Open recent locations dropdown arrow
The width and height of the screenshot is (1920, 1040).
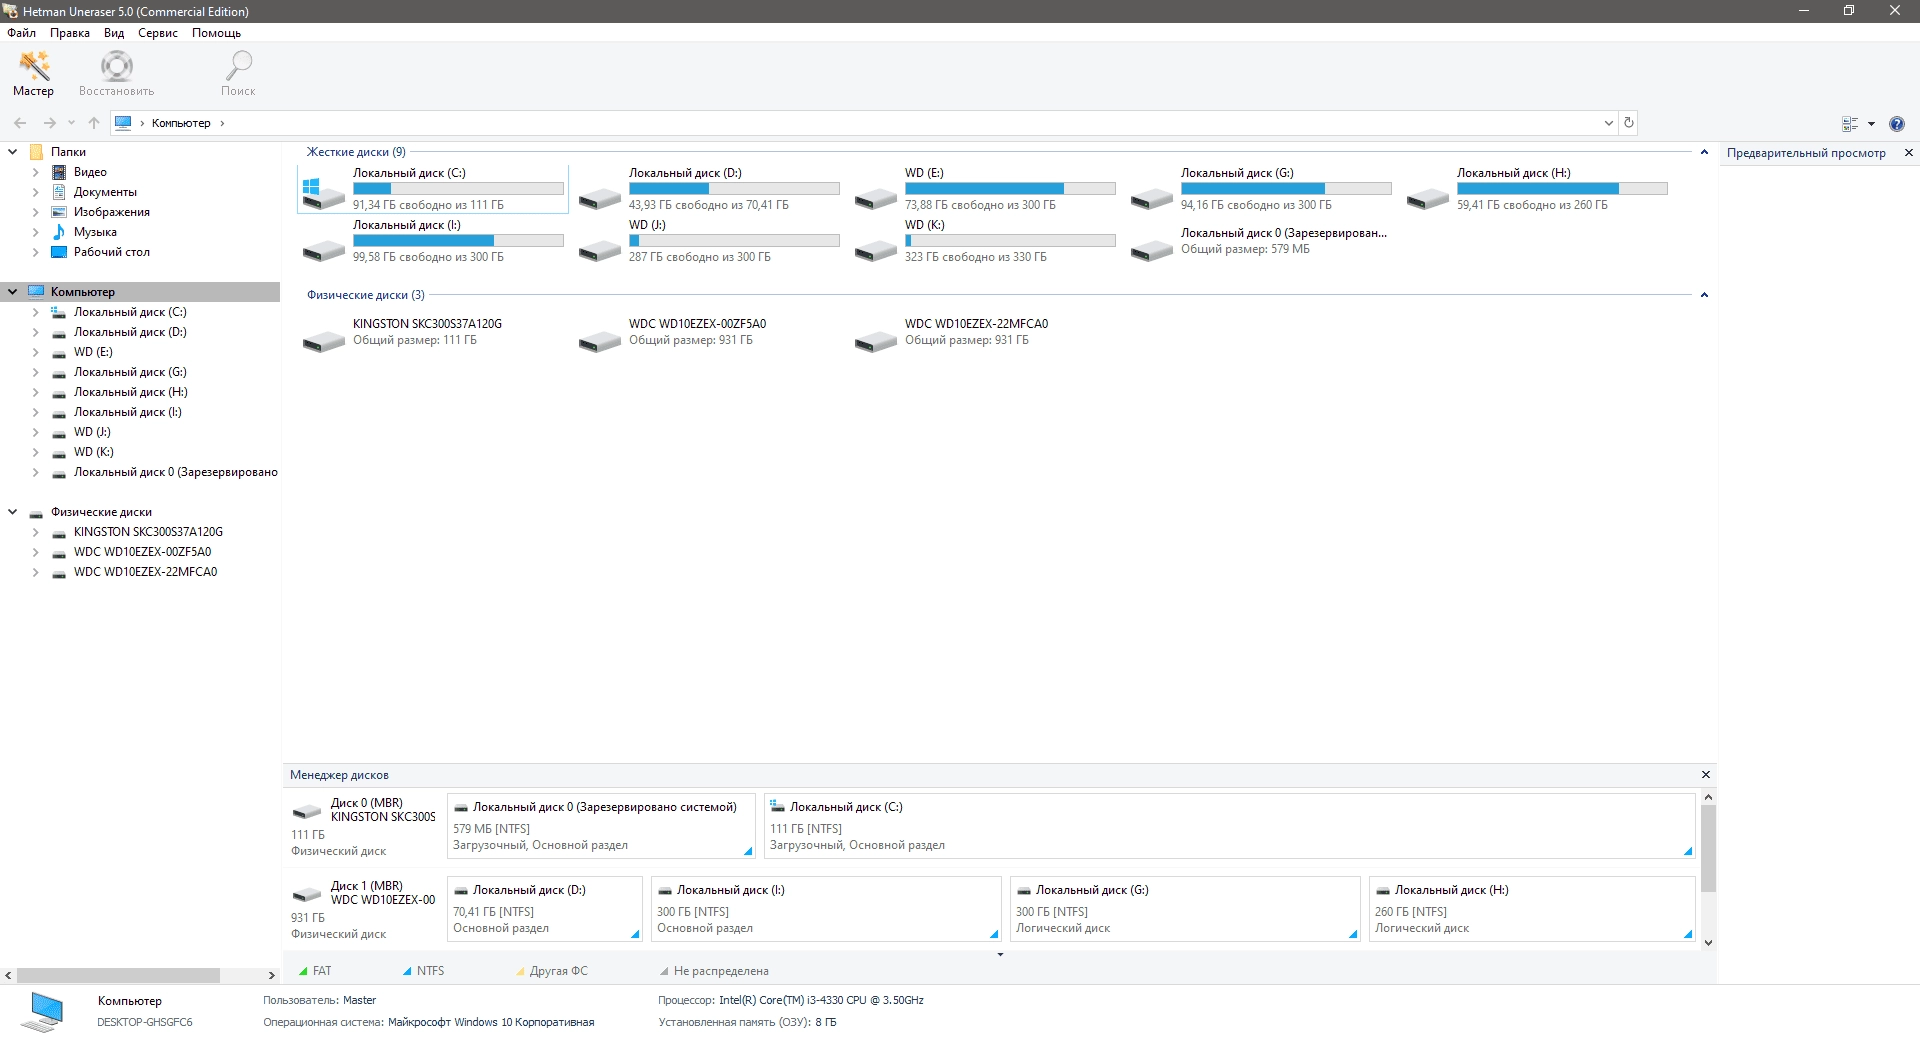click(x=71, y=123)
